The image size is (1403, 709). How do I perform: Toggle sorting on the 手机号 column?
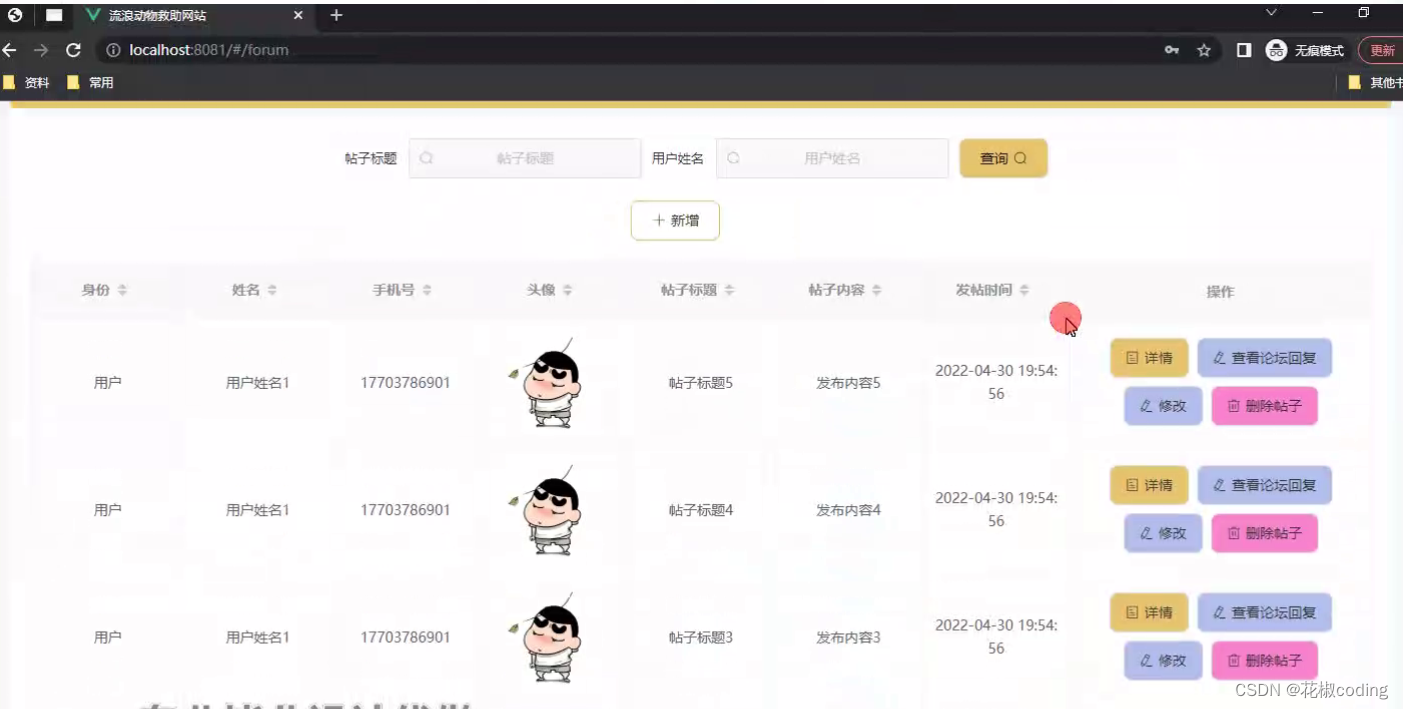pos(427,290)
